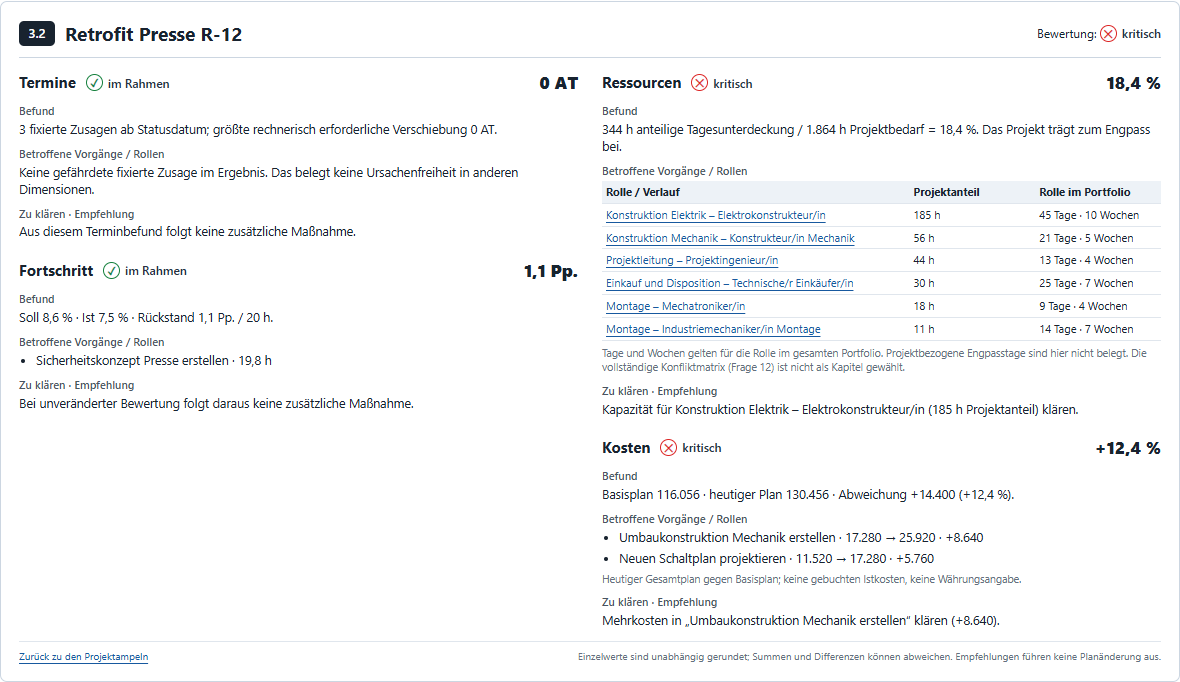Open Konstruktion Elektrik – Elektrokonstrukteur/in link
This screenshot has width=1180, height=682.
pos(716,215)
